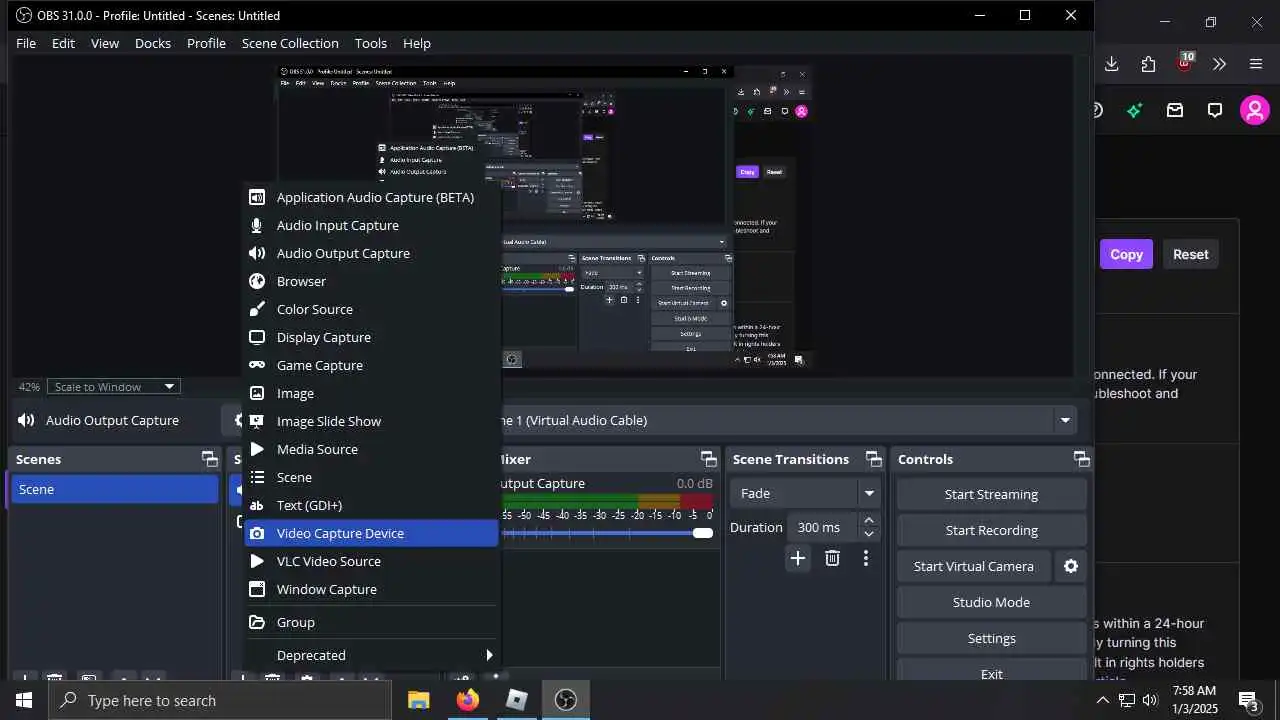Open the Scene Collection menu
The image size is (1280, 720).
(290, 43)
